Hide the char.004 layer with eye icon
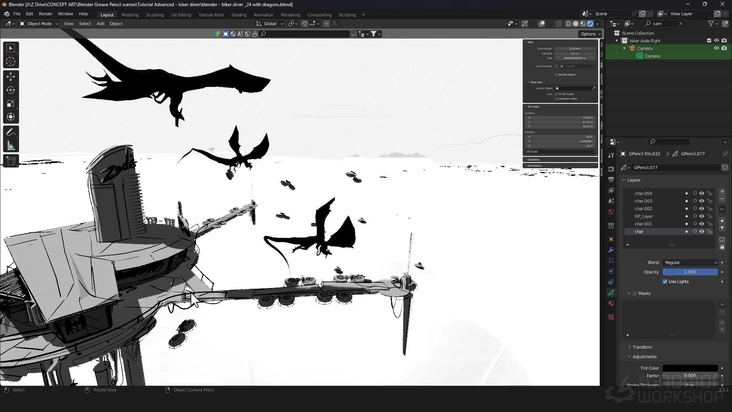Screen dimensions: 732x412 (701, 193)
